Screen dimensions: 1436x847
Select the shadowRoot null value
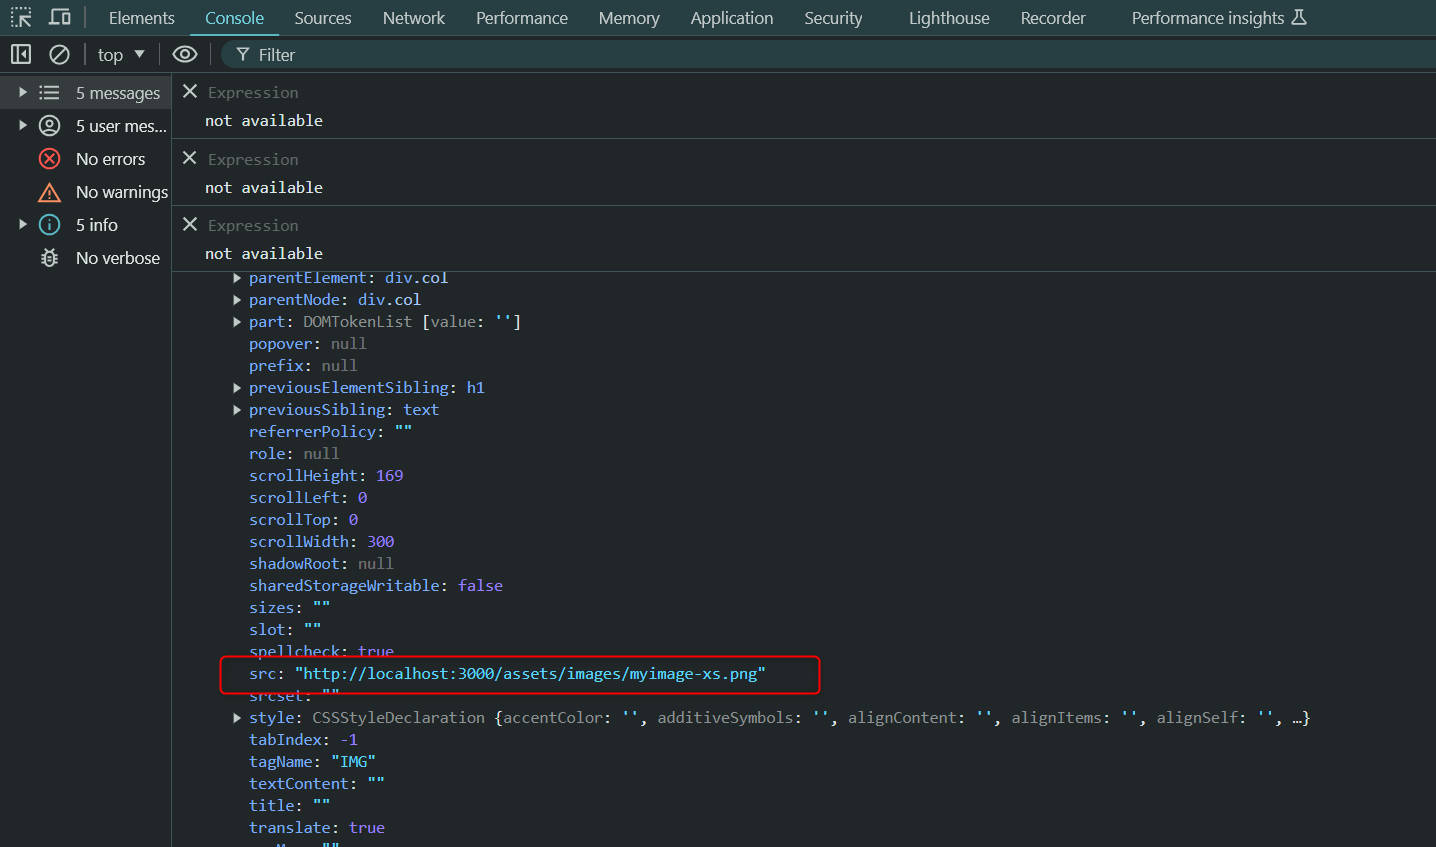pos(376,564)
